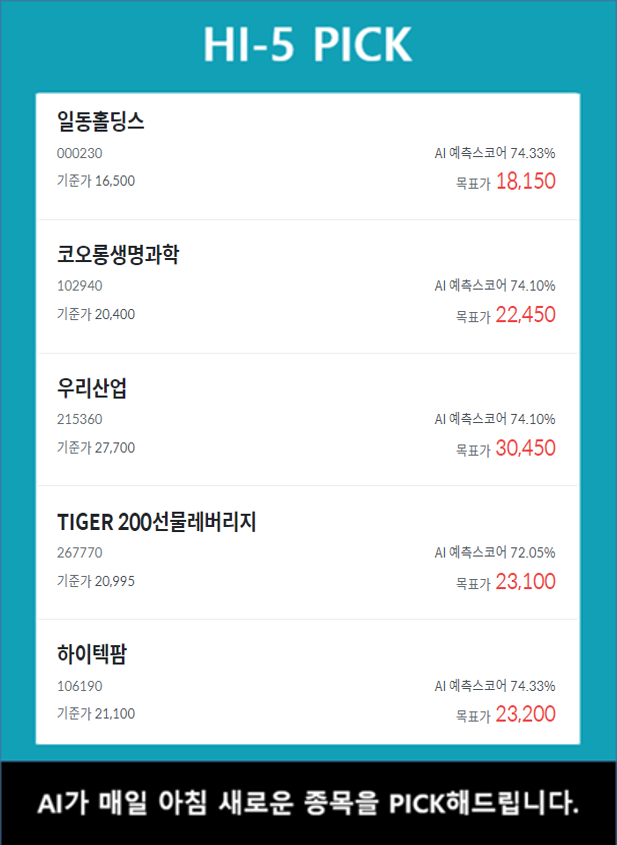Open TIGER 200선물레버리지 listing
The image size is (617, 845).
[157, 521]
